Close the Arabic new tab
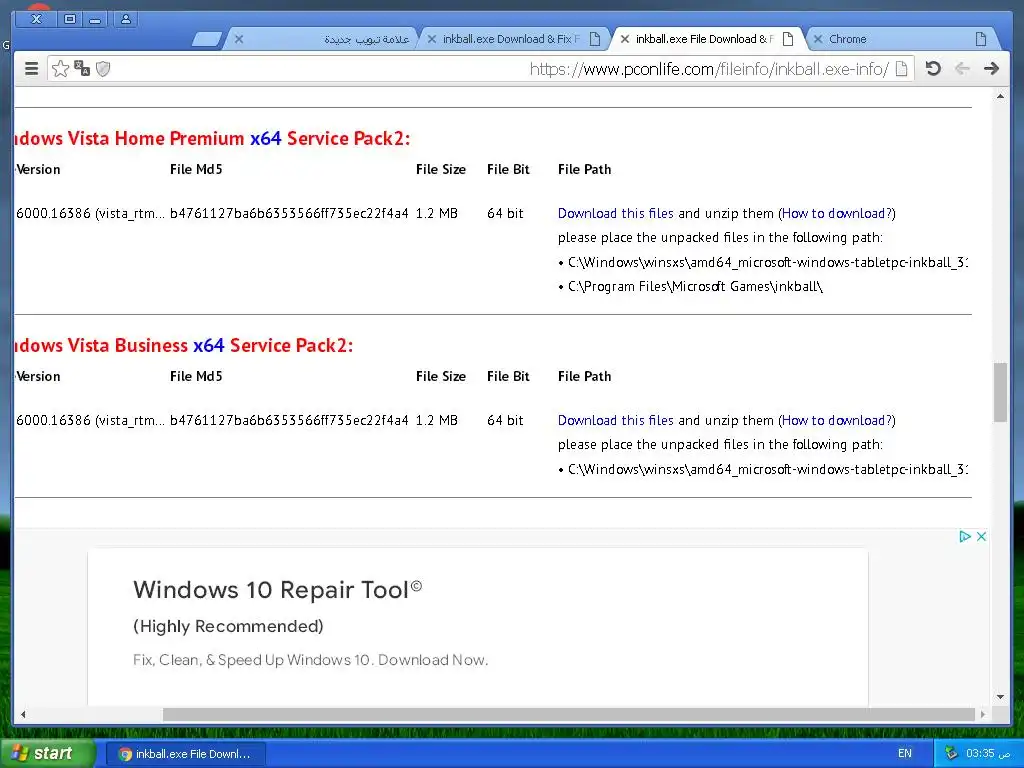 pyautogui.click(x=239, y=39)
